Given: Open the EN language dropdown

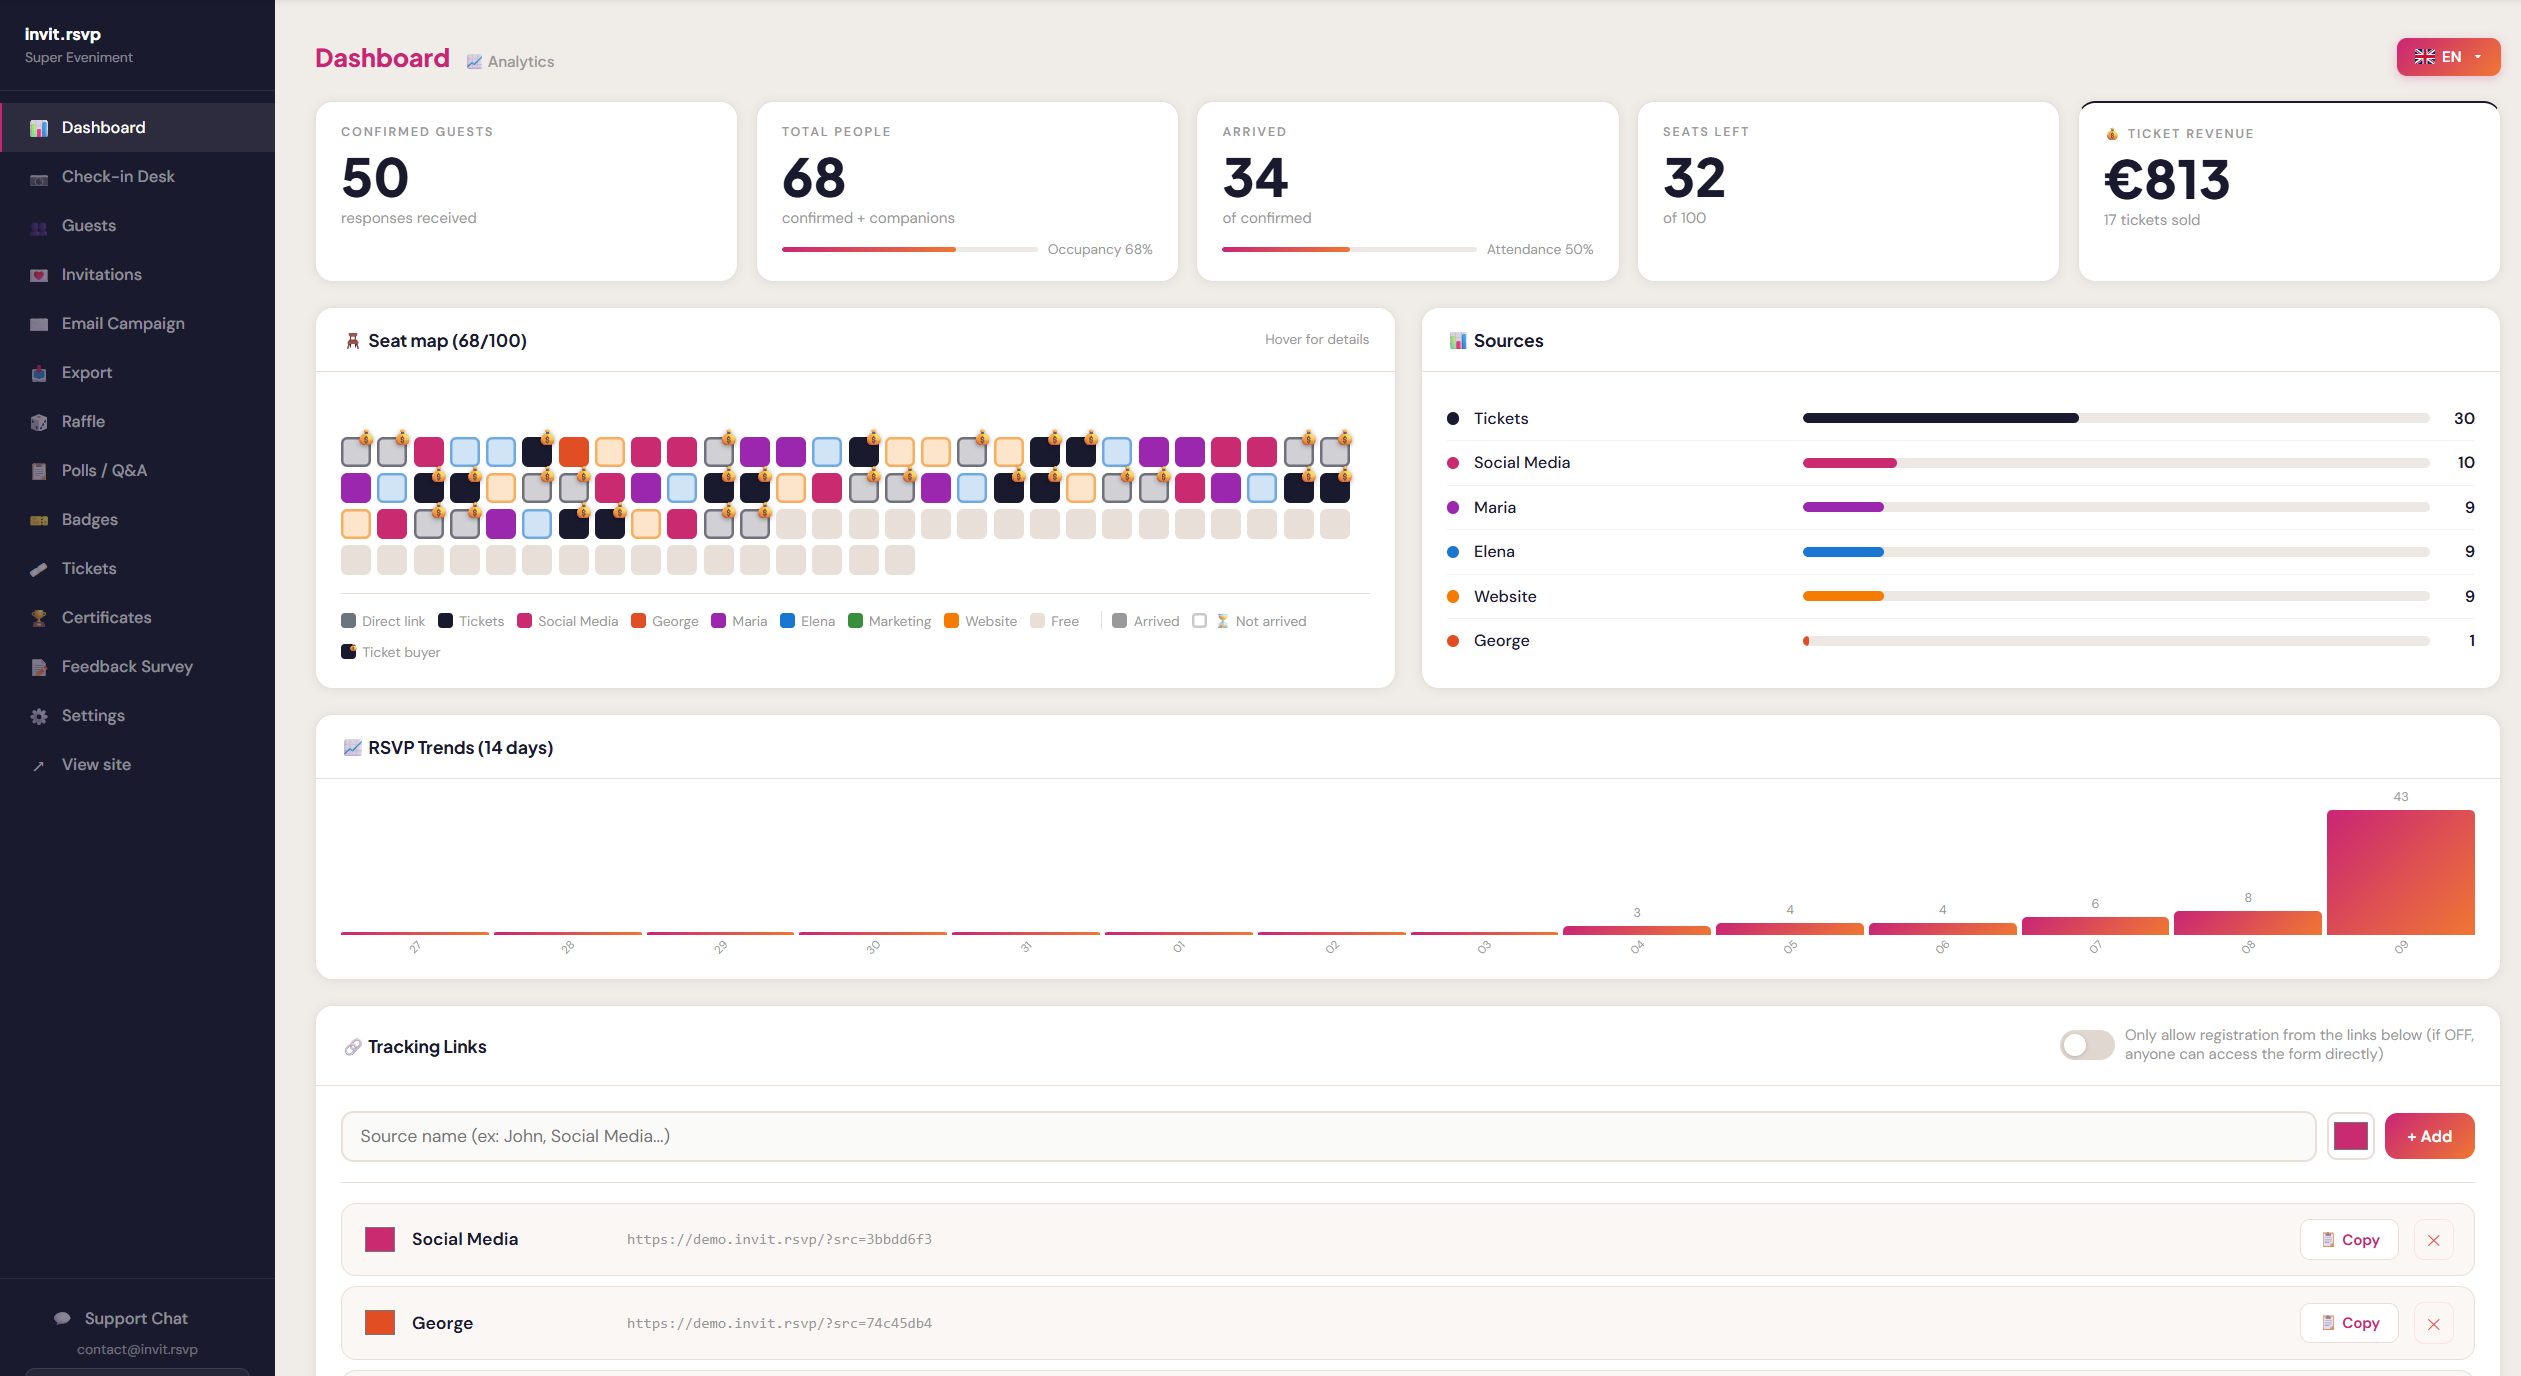Looking at the screenshot, I should 2447,57.
